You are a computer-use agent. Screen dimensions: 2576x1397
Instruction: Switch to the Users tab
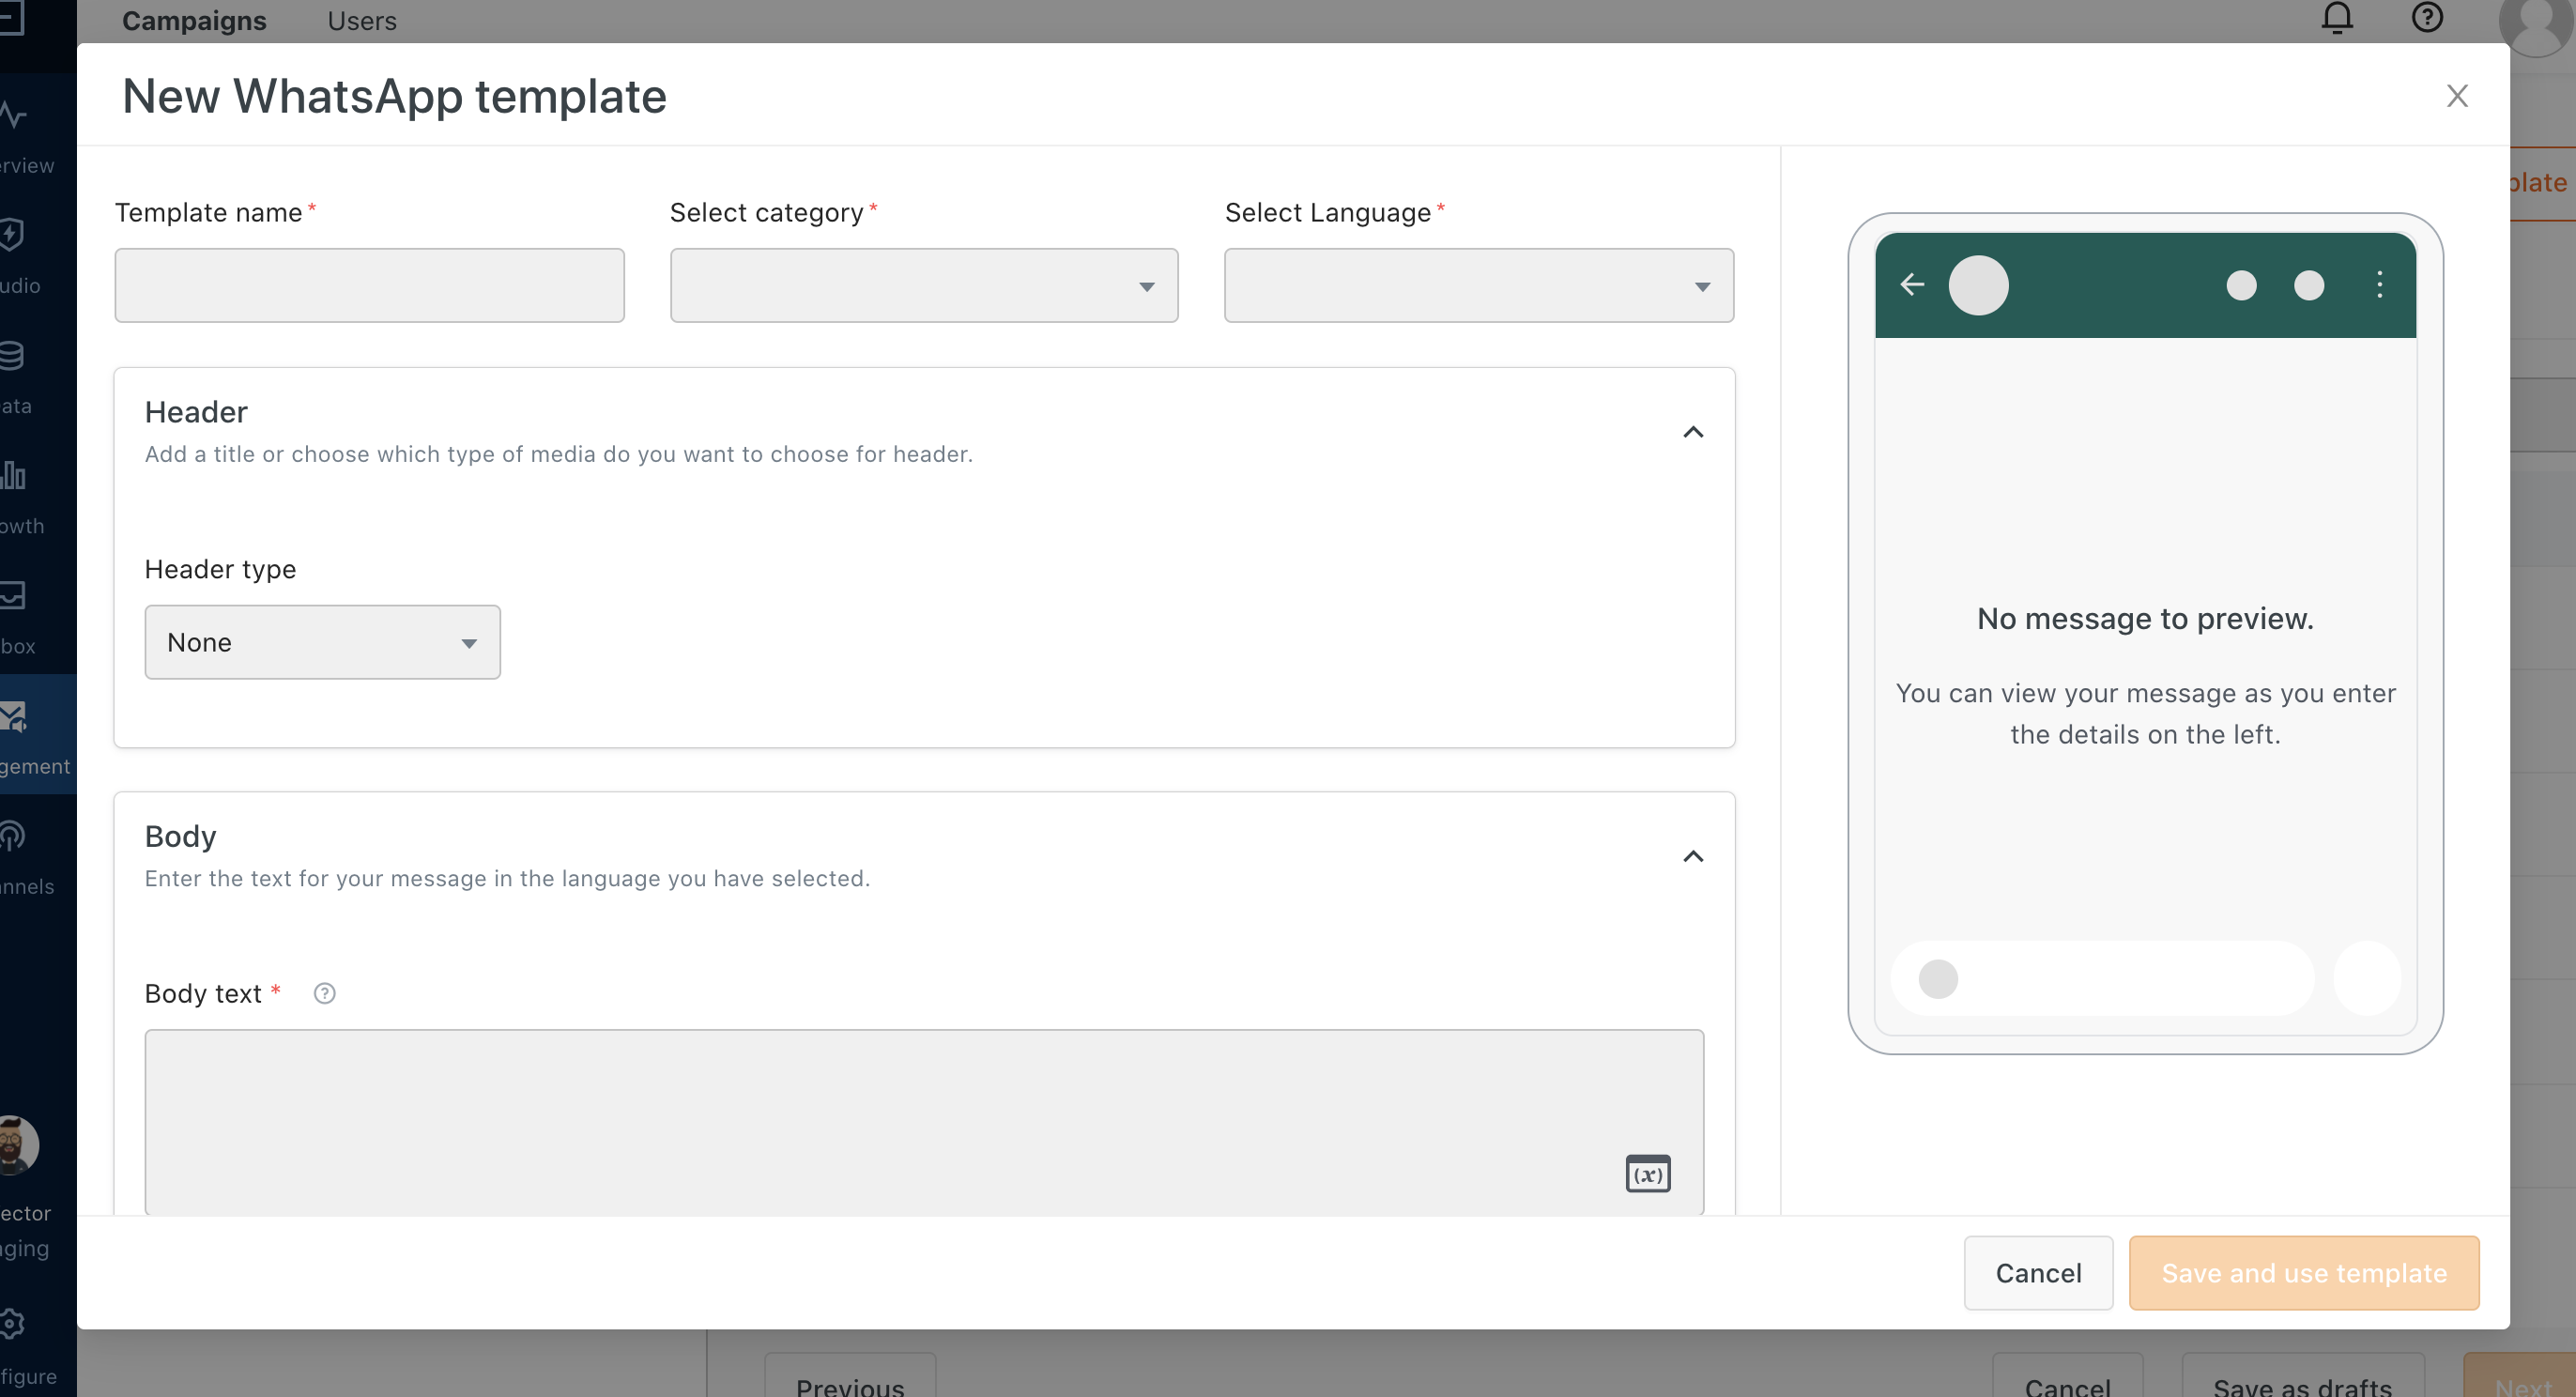click(362, 21)
